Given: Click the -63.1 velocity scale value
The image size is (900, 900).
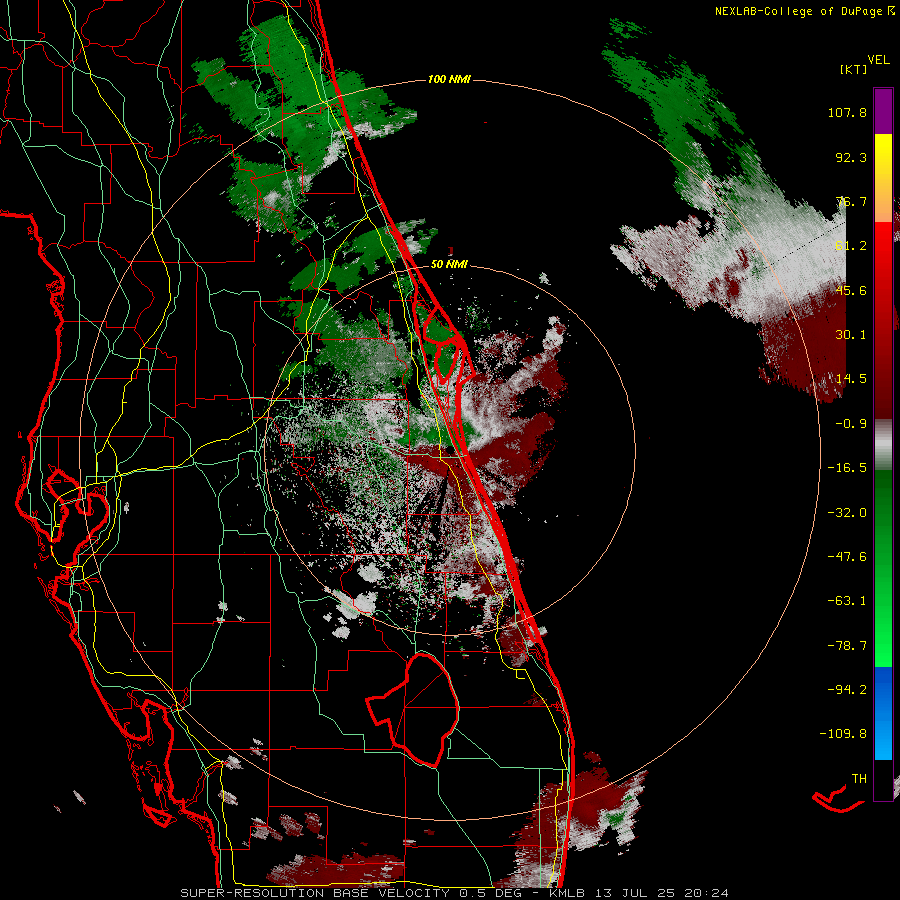Looking at the screenshot, I should click(847, 601).
